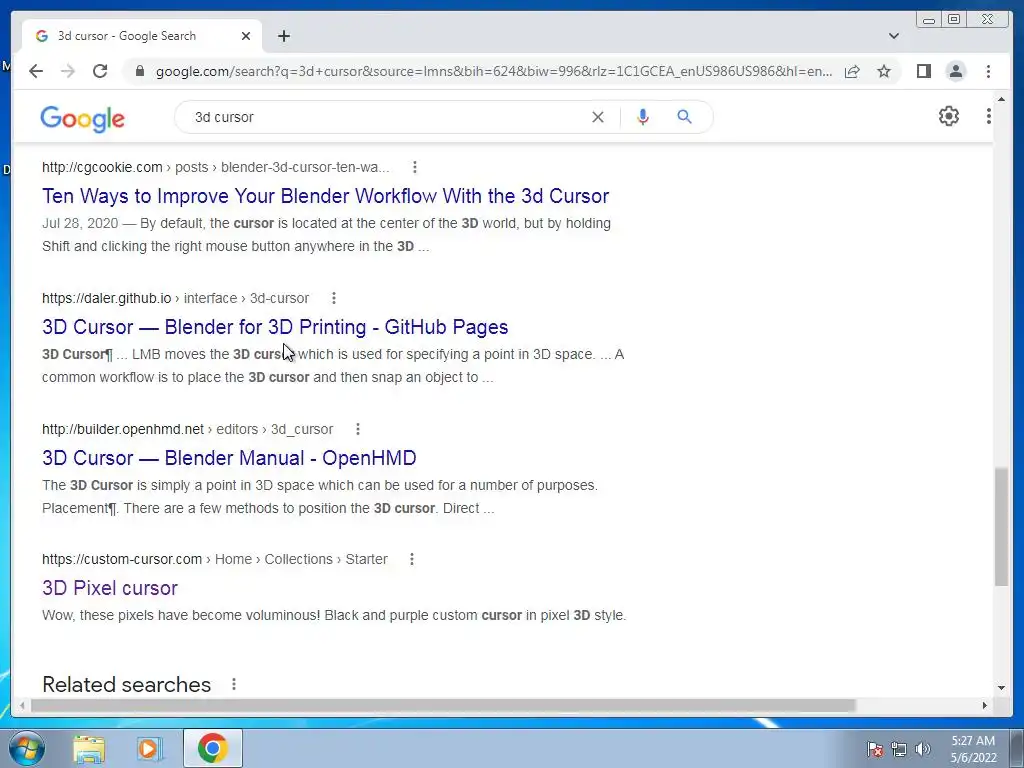Reload the page with the refresh icon
1024x768 pixels.
[x=100, y=71]
